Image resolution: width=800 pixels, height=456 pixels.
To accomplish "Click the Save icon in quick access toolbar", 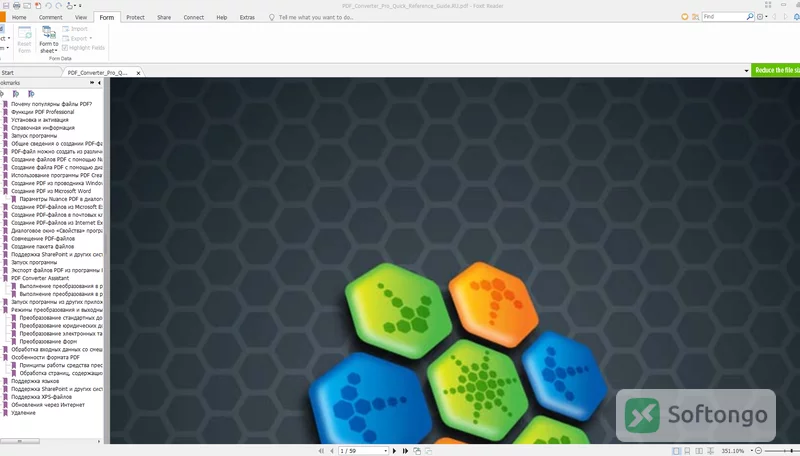I will coord(6,6).
